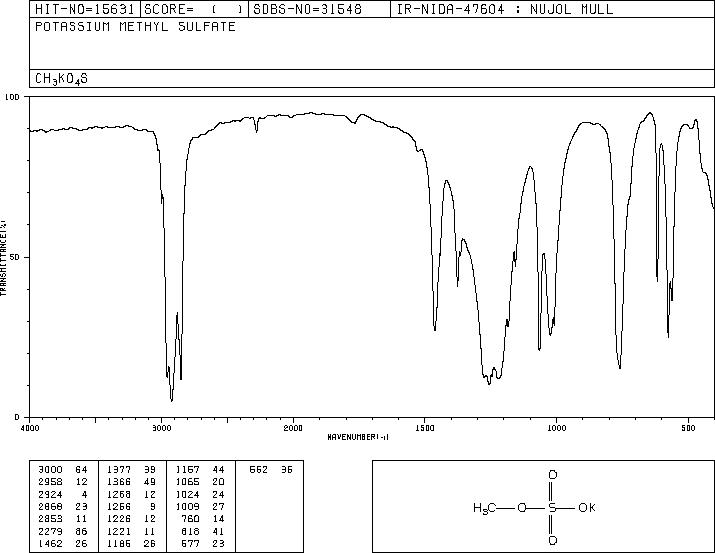Click the sulfur atom in structure diagram
The width and height of the screenshot is (715, 553).
tap(552, 507)
